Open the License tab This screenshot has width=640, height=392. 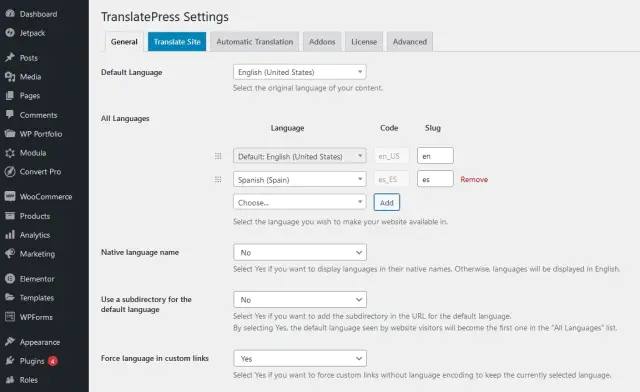coord(364,42)
